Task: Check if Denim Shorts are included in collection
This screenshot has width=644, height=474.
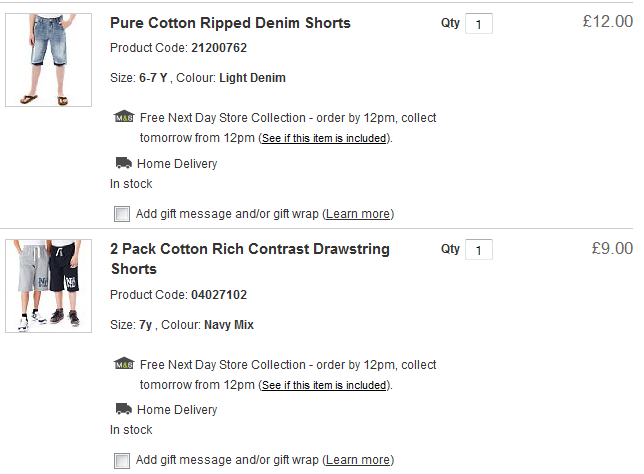Action: [x=324, y=138]
